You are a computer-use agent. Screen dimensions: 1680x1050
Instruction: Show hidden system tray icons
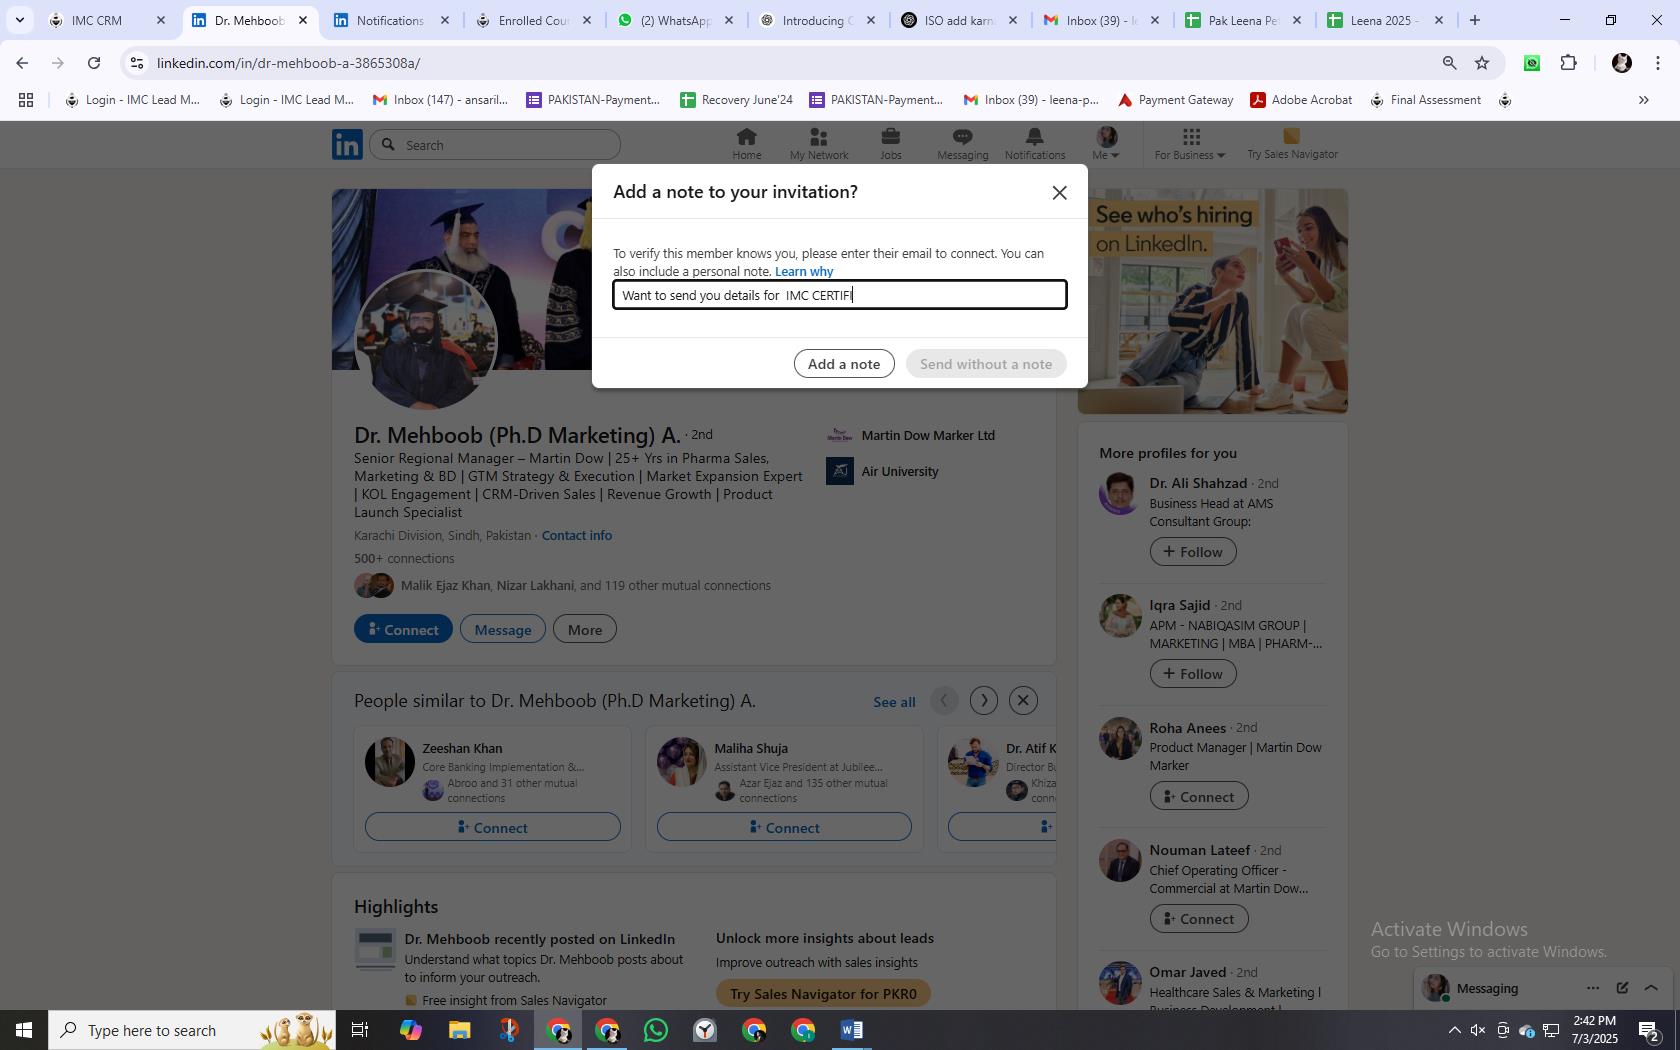[x=1454, y=1030]
